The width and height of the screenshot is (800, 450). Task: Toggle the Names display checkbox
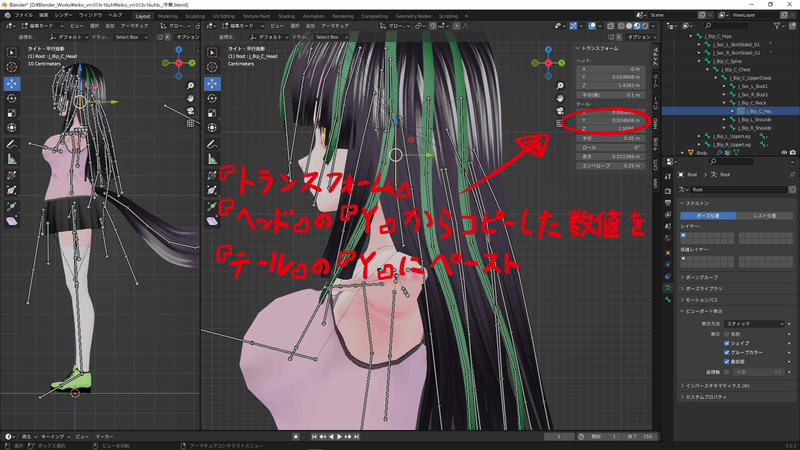point(727,334)
